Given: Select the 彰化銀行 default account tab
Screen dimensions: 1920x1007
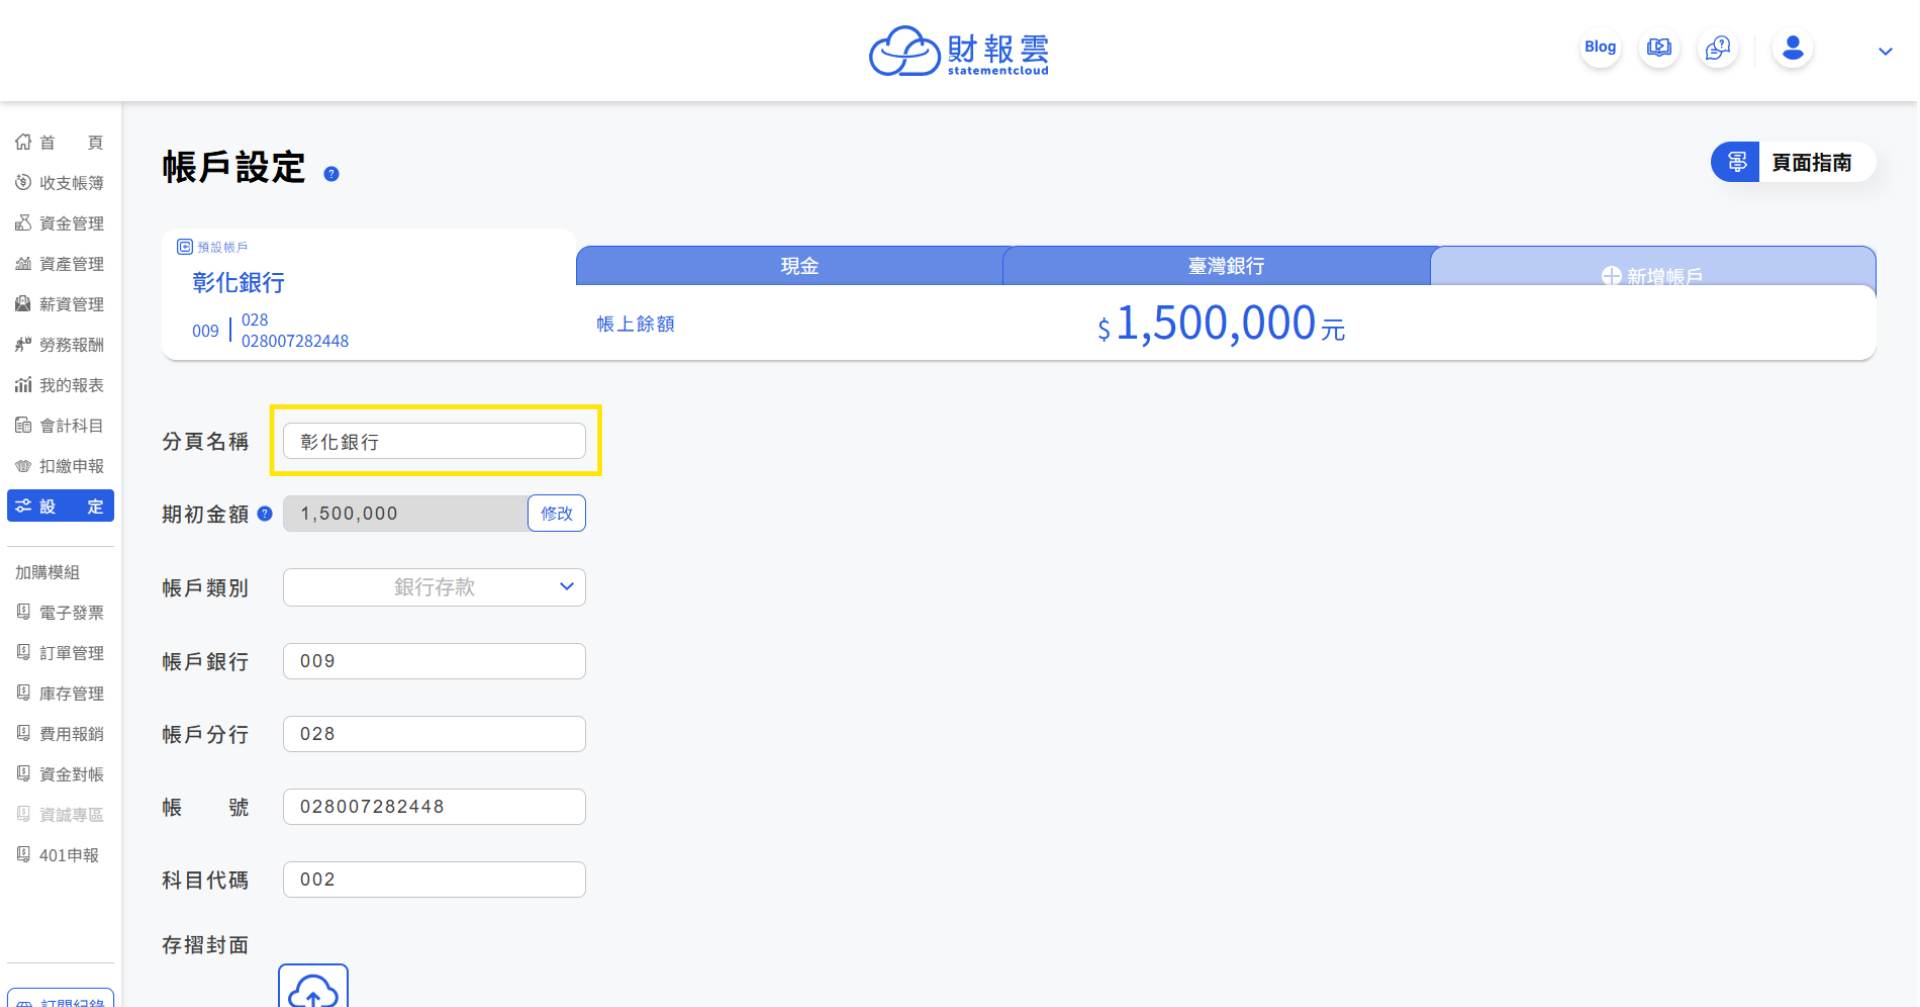Looking at the screenshot, I should (x=369, y=294).
